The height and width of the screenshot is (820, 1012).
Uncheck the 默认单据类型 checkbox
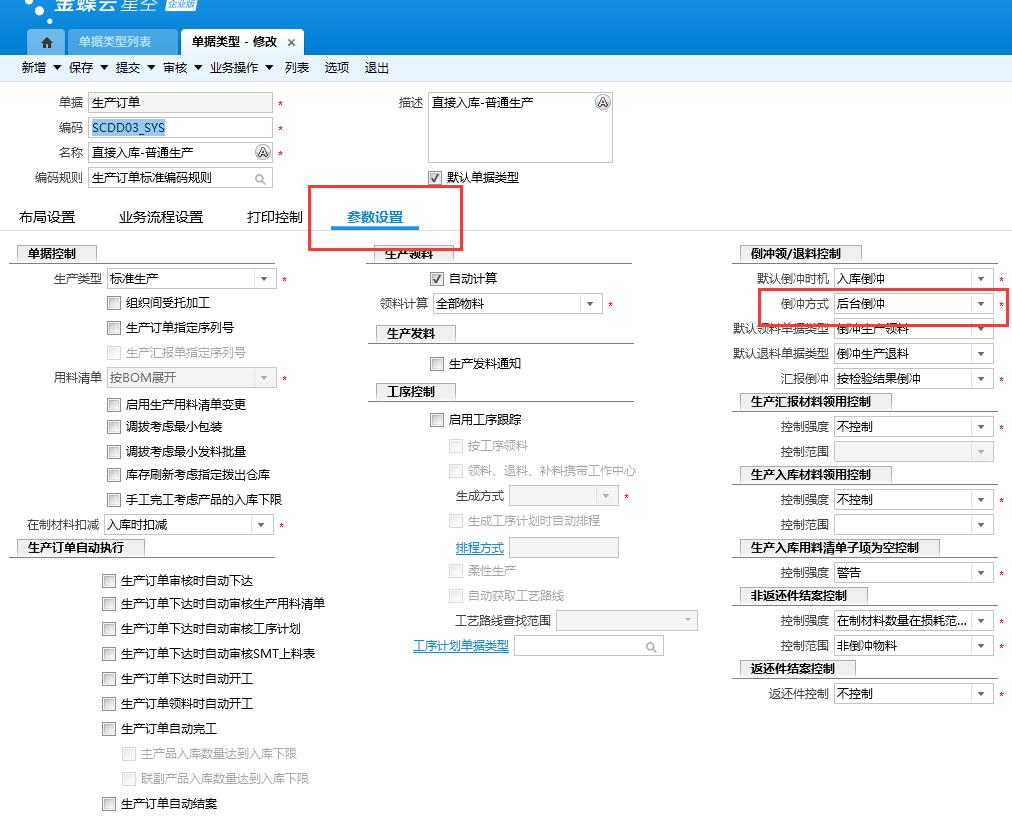(x=435, y=178)
